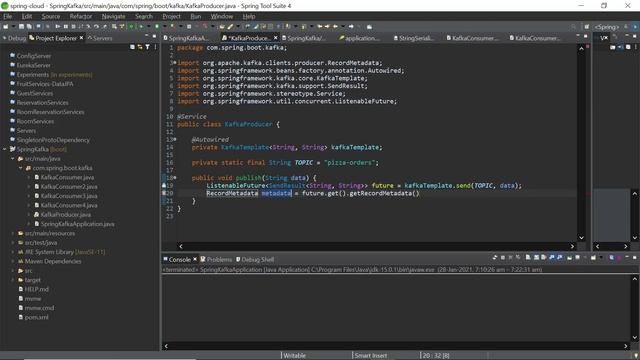Screen dimensions: 640x360
Task: Close the Console view tab
Action: point(195,259)
